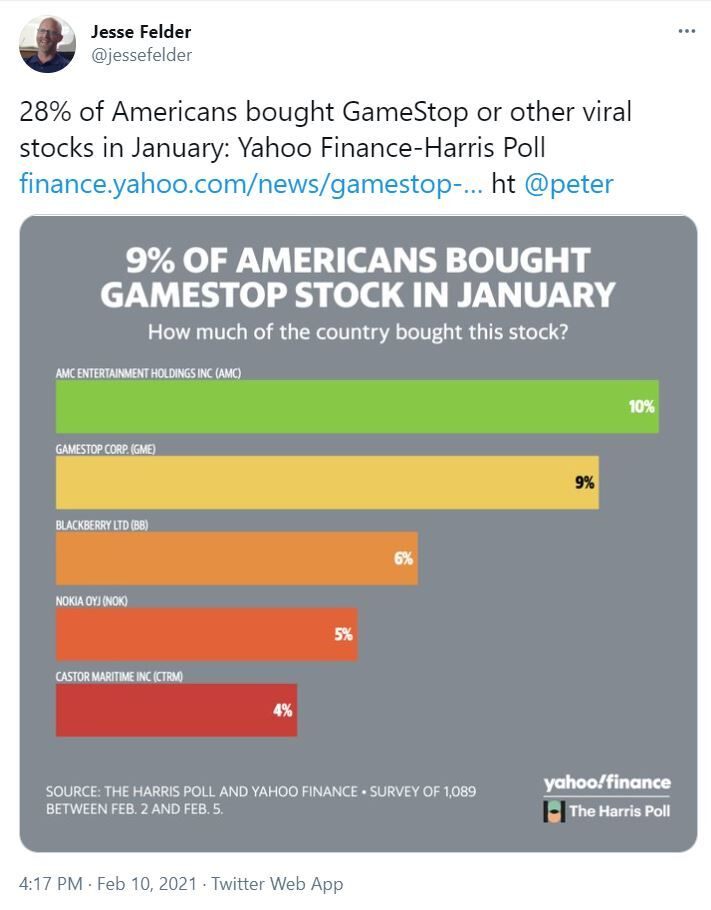The height and width of the screenshot is (910, 711).
Task: Open the Jesse Felder display name
Action: (141, 32)
